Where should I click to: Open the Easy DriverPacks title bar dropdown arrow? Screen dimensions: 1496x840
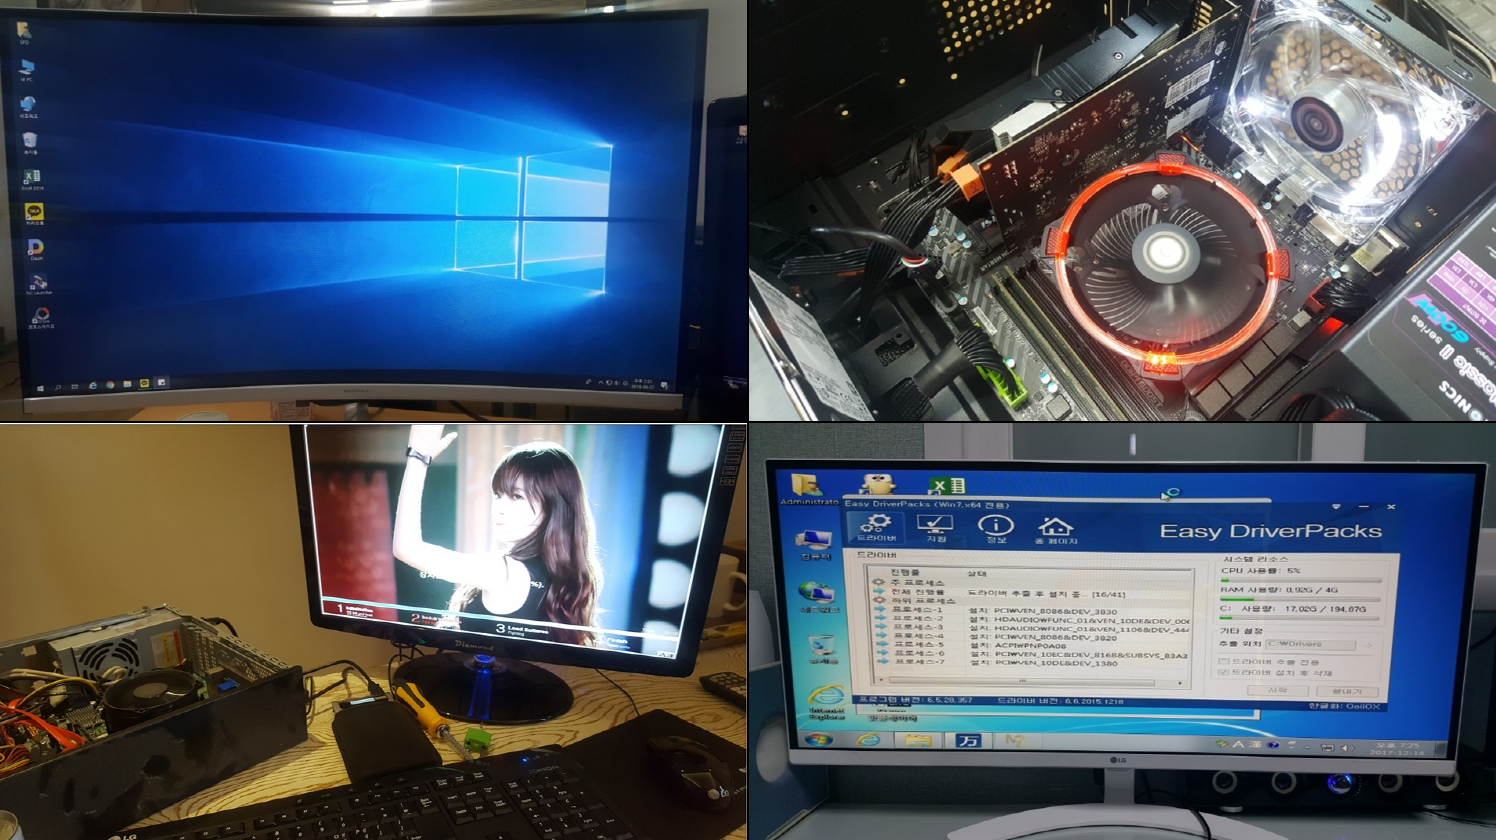pos(1337,506)
